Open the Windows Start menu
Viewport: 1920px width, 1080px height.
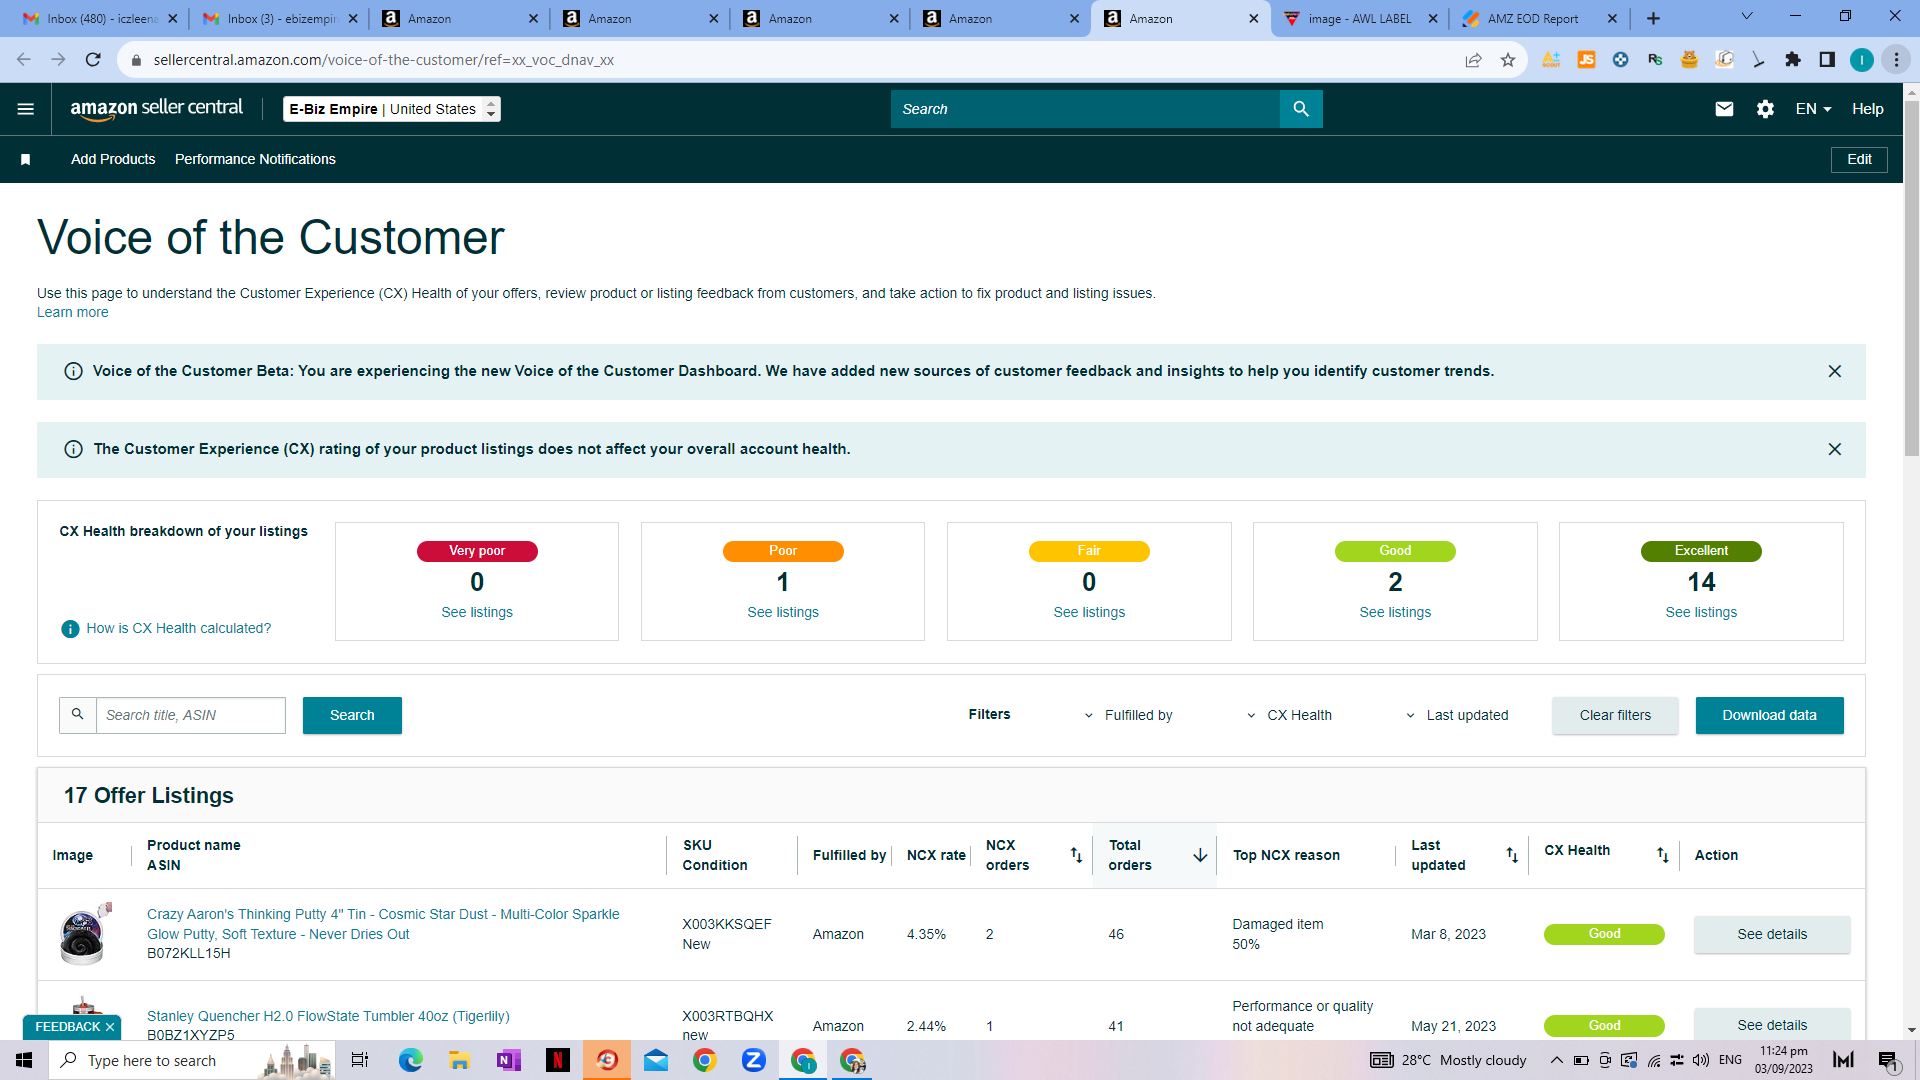(x=24, y=1060)
